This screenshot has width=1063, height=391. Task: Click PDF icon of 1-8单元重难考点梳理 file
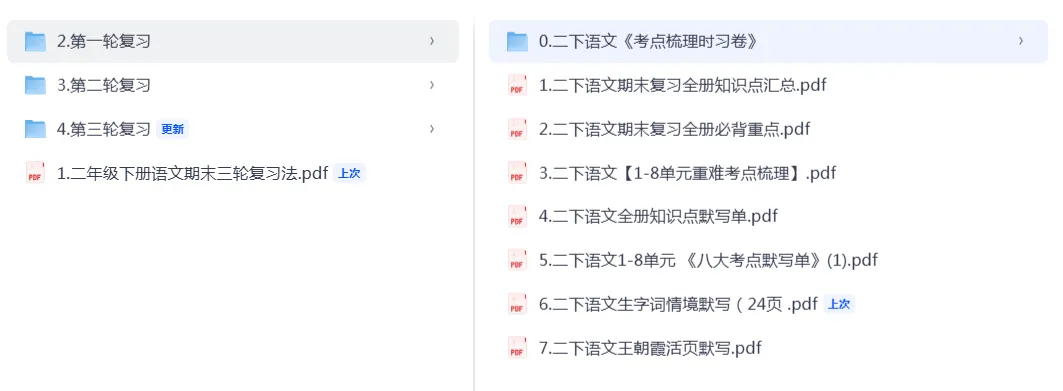[x=517, y=173]
